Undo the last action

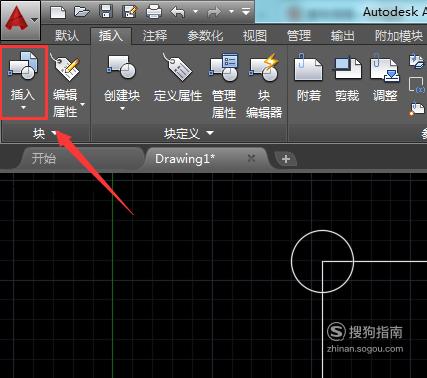tap(178, 13)
